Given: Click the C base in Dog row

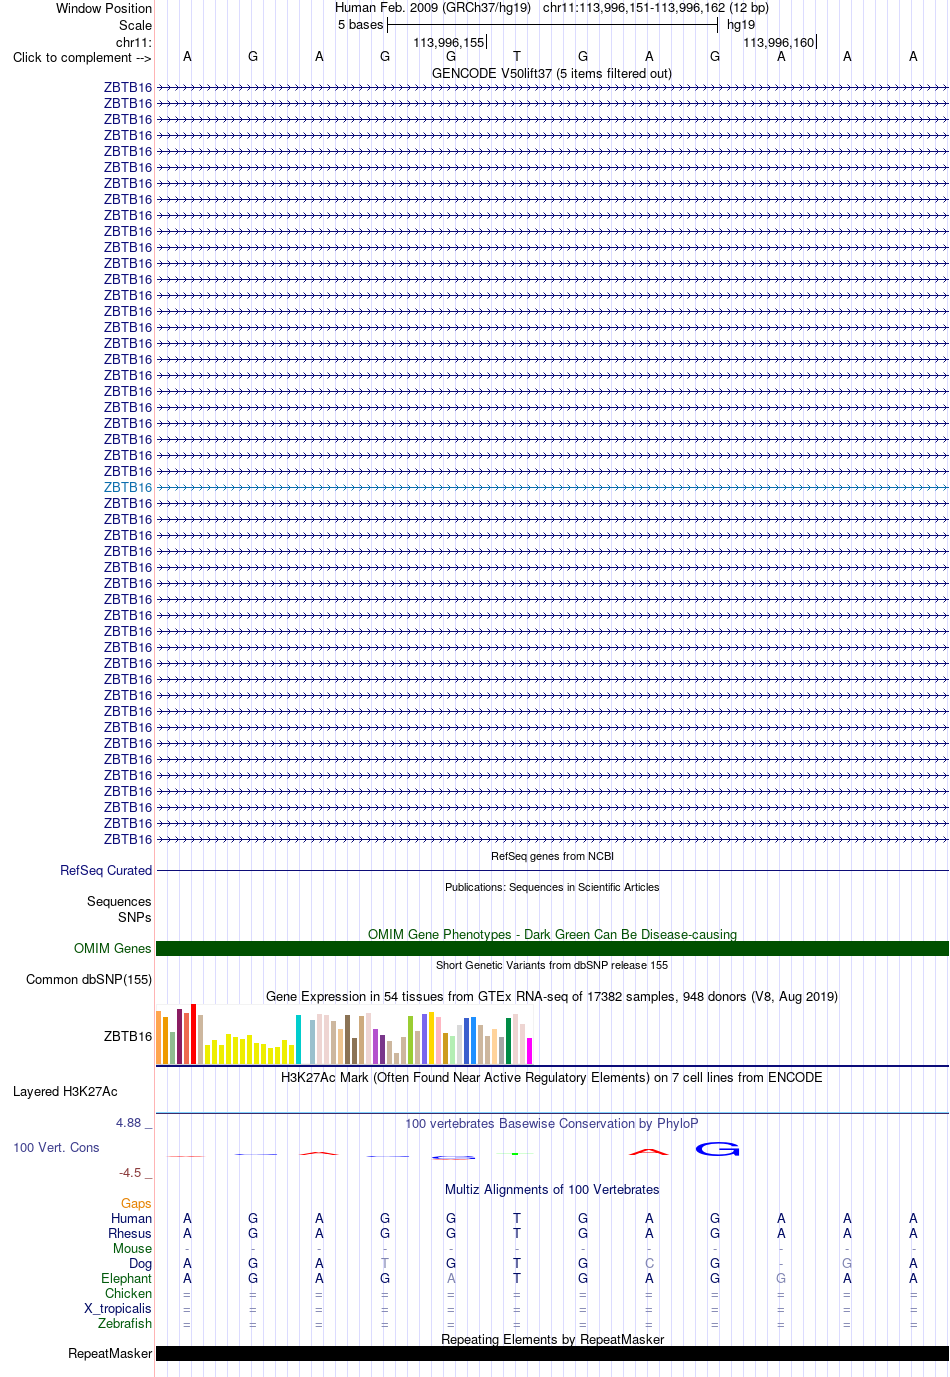Looking at the screenshot, I should tap(649, 1263).
